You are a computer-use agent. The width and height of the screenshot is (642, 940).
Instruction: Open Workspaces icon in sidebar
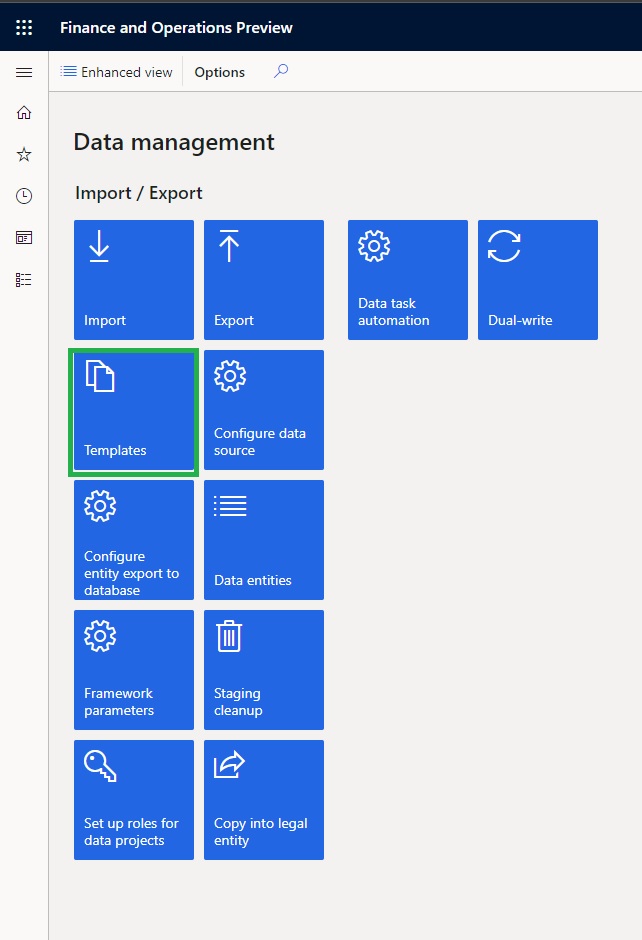coord(24,238)
